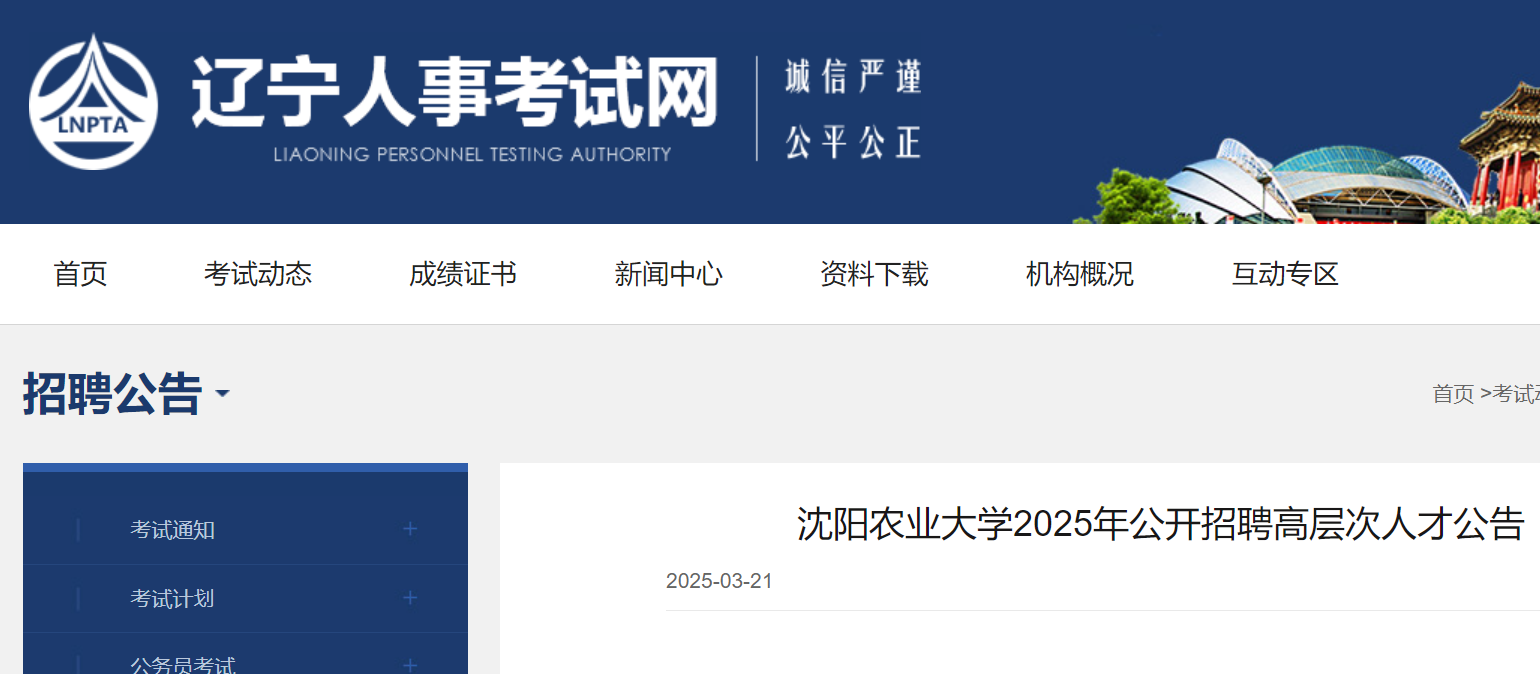The height and width of the screenshot is (674, 1540).
Task: Open the 资料下载 navigation item
Action: 874,274
